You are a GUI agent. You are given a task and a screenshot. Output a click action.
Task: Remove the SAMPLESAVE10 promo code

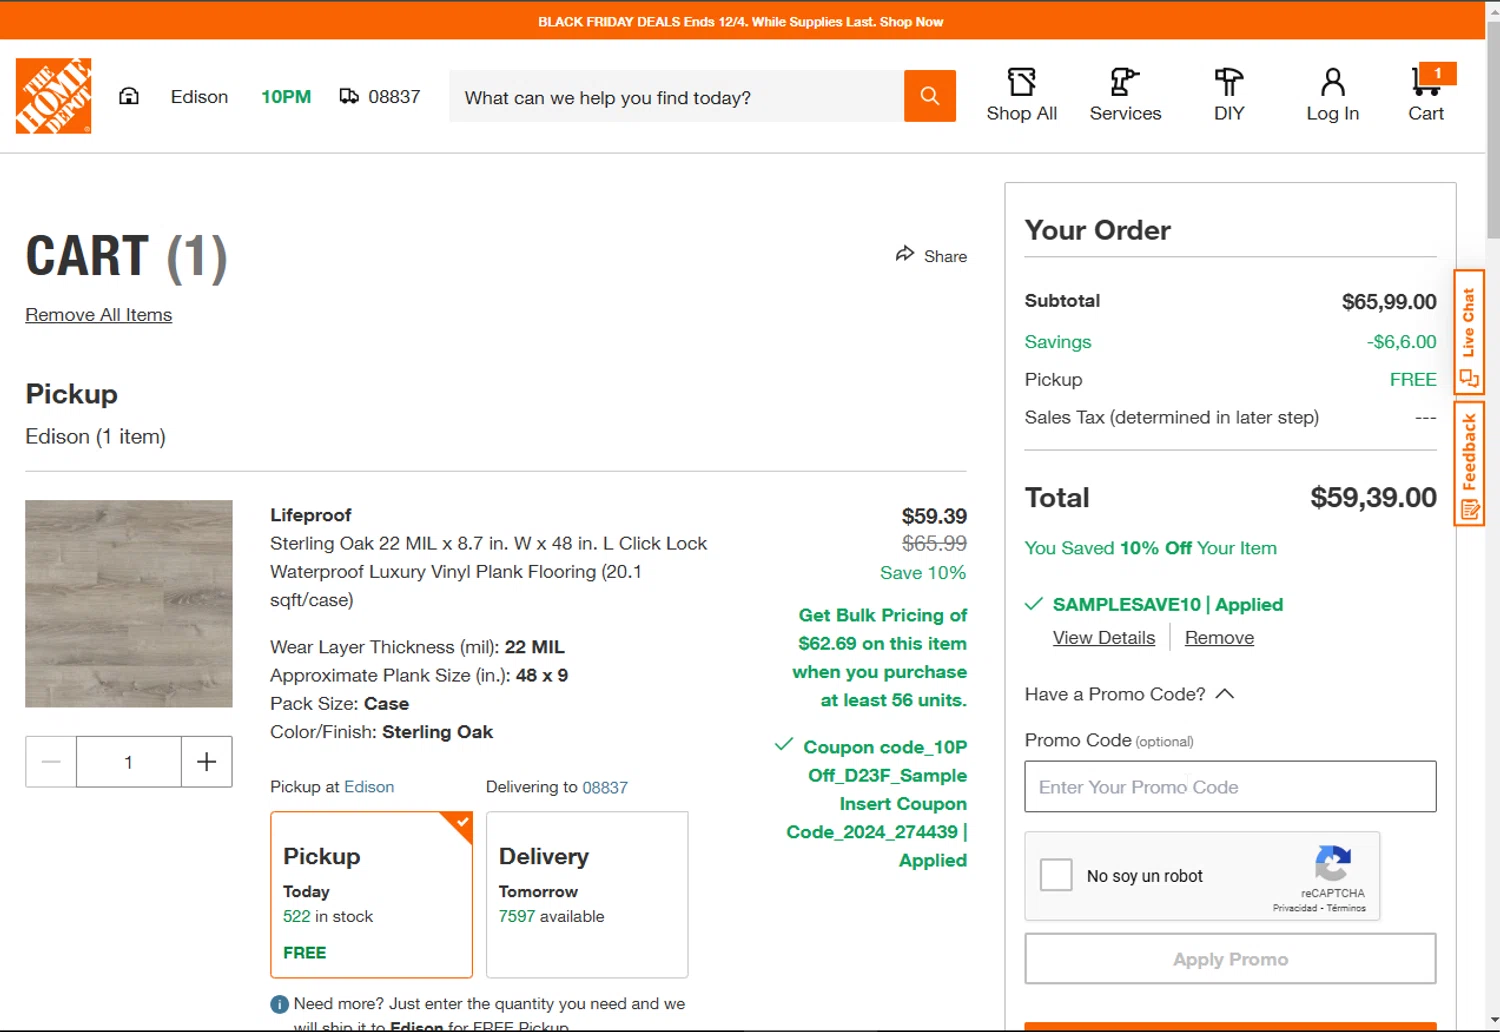tap(1219, 638)
